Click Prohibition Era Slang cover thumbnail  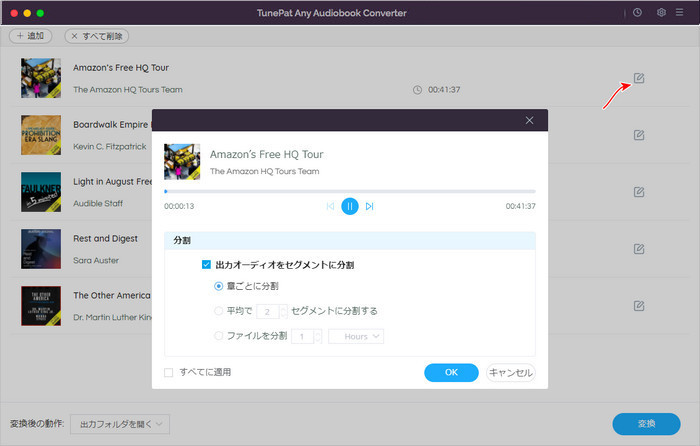click(41, 135)
